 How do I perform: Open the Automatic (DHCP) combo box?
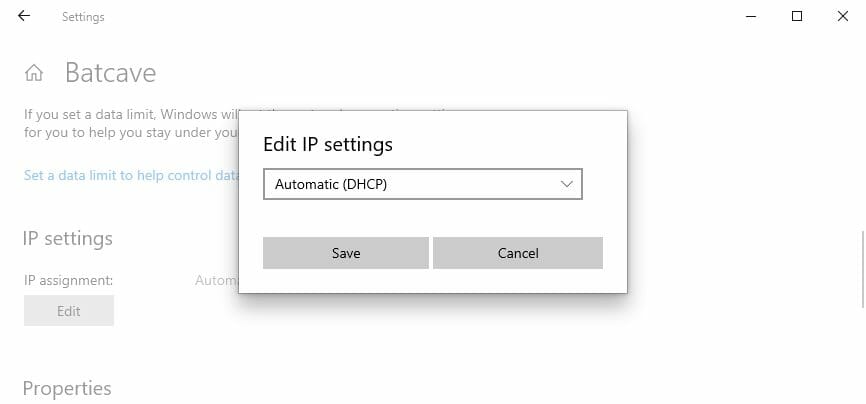(x=423, y=184)
